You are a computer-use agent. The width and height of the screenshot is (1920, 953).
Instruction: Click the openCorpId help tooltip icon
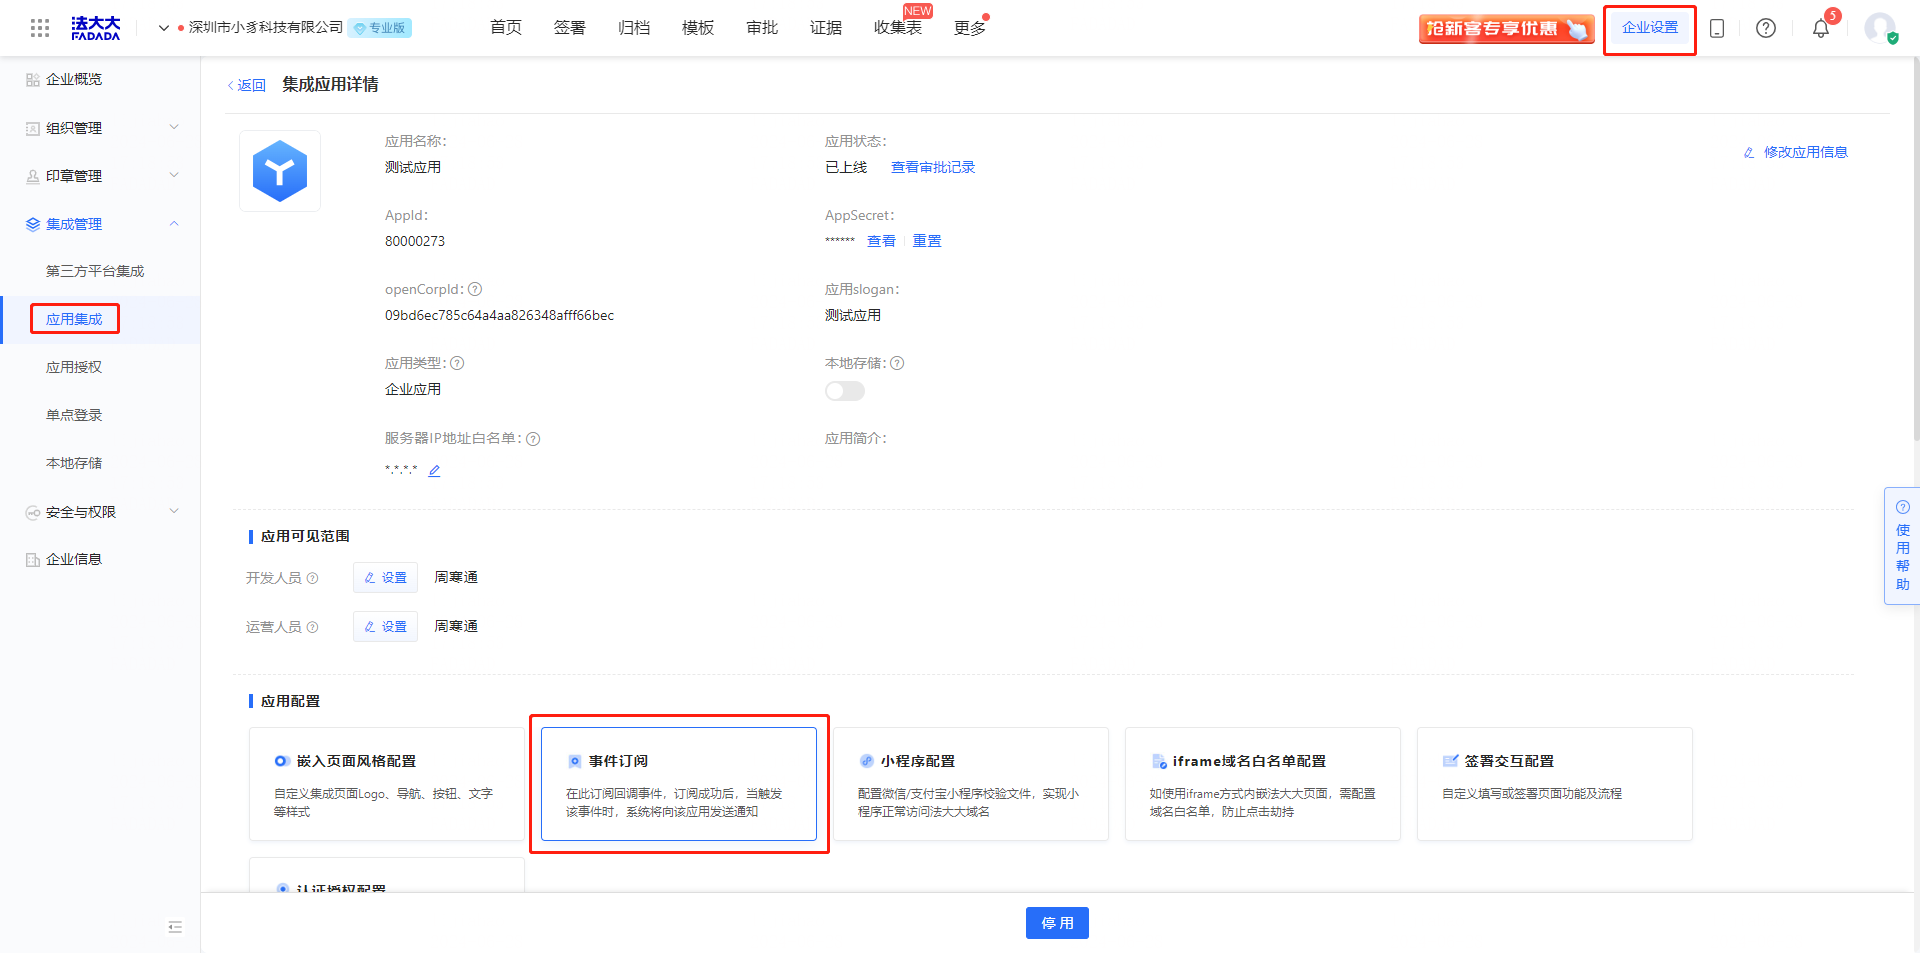[475, 289]
